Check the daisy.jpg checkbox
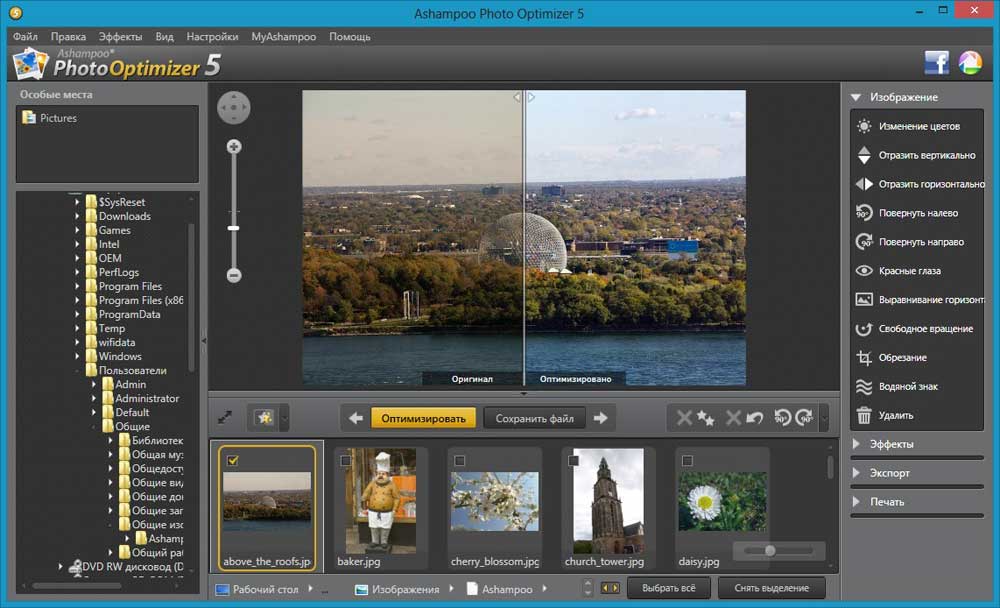Image resolution: width=1000 pixels, height=608 pixels. 687,461
